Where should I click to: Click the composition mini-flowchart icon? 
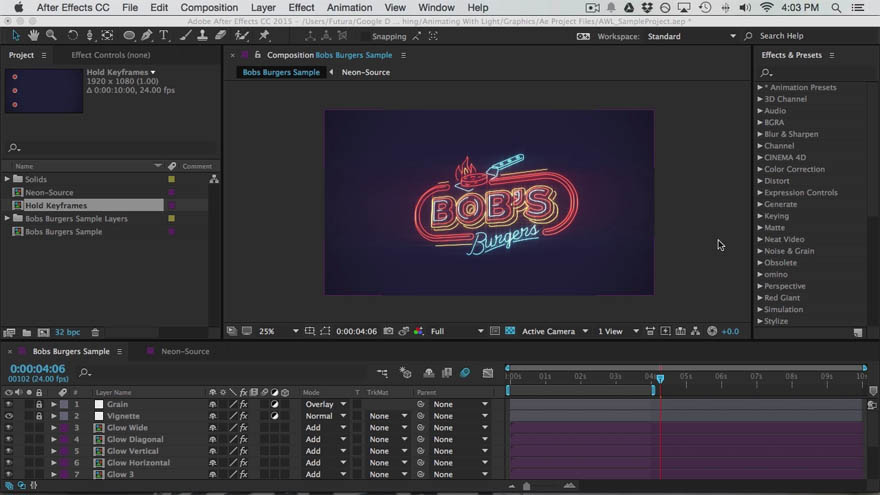[x=382, y=373]
